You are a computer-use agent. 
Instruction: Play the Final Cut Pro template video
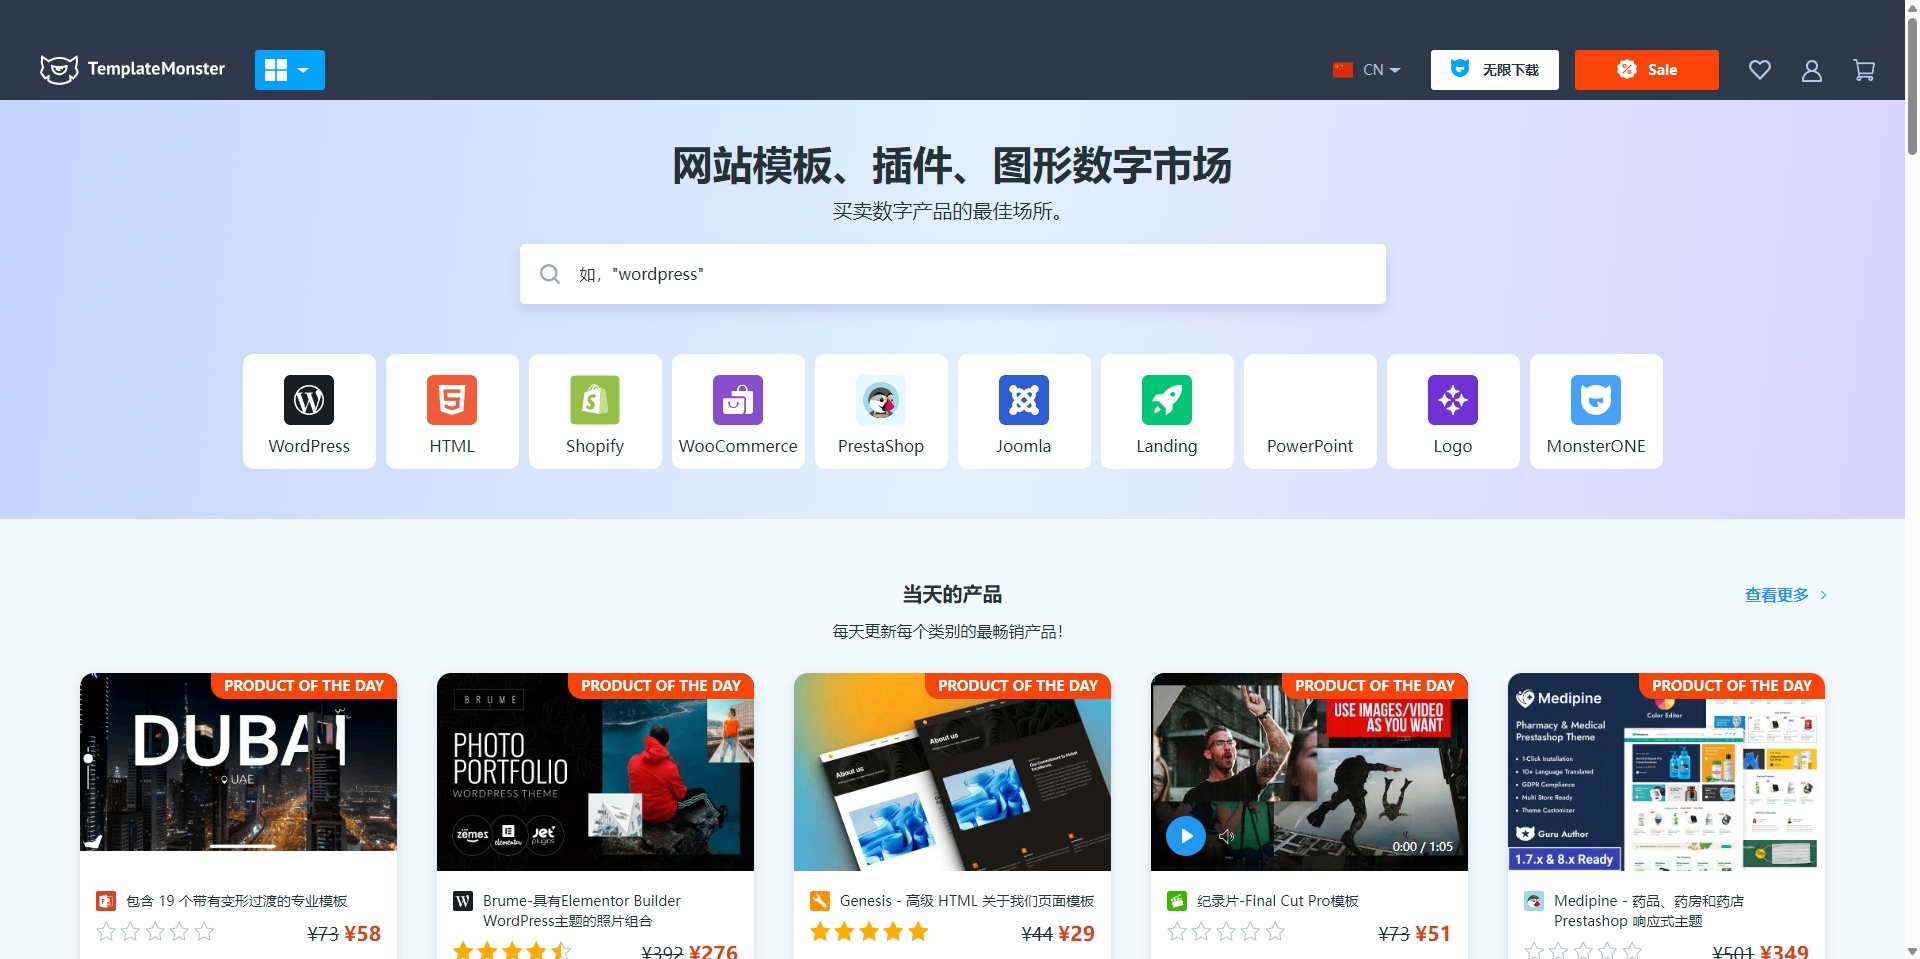click(1186, 836)
